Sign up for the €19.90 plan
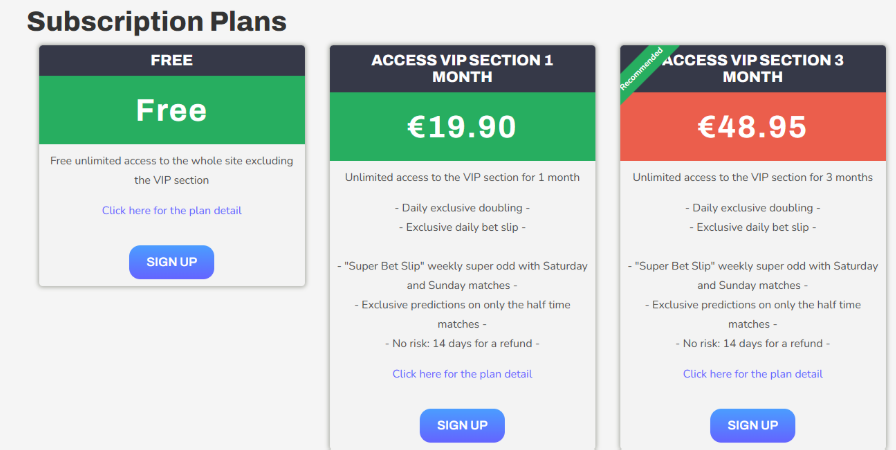 click(462, 425)
